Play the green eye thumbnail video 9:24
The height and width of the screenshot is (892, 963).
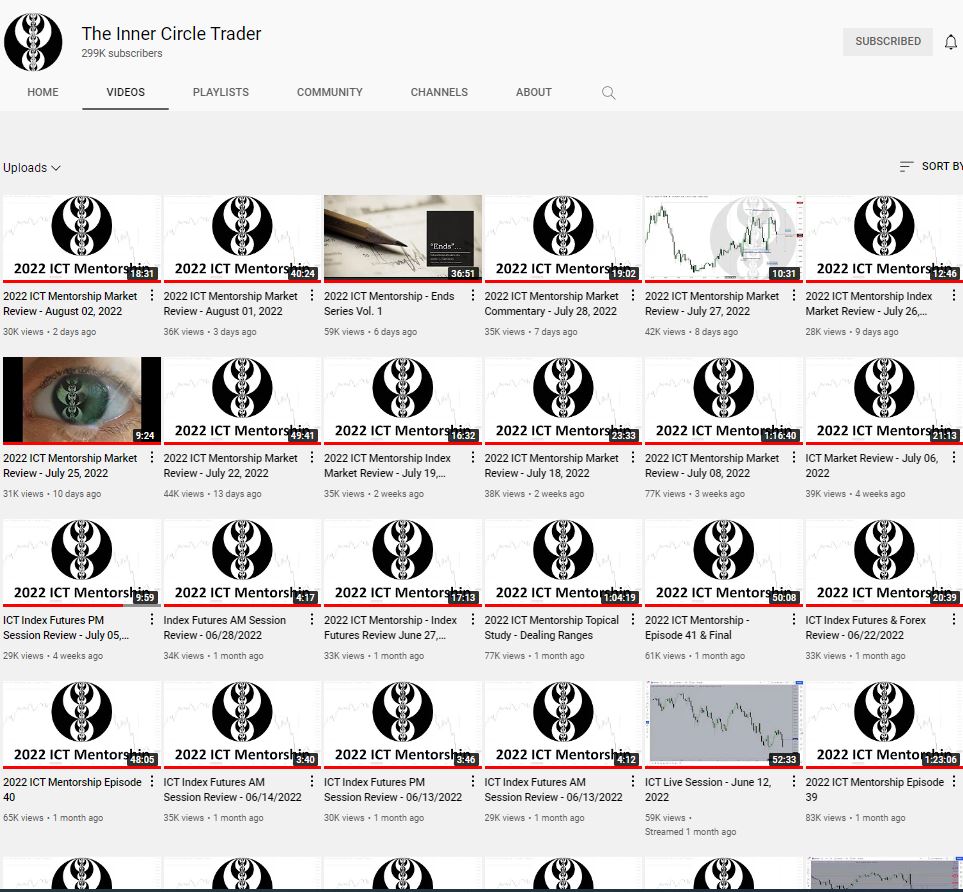82,401
